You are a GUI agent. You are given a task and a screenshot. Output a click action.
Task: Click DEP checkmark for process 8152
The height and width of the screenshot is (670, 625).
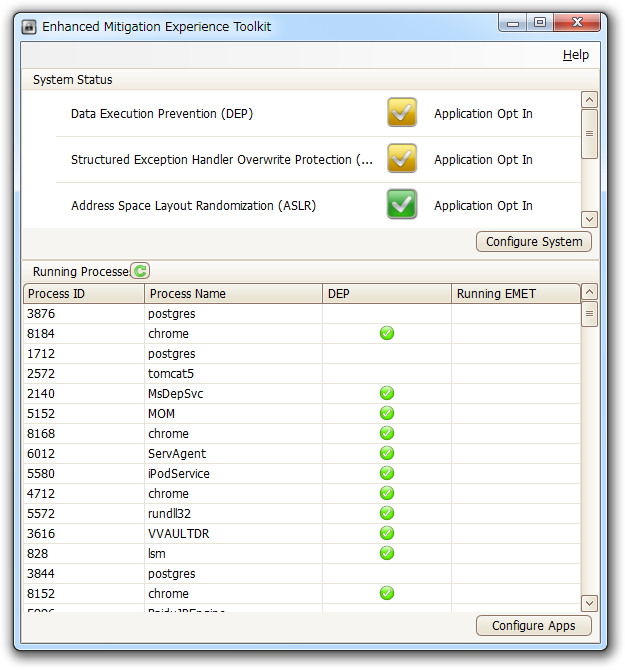click(x=387, y=593)
